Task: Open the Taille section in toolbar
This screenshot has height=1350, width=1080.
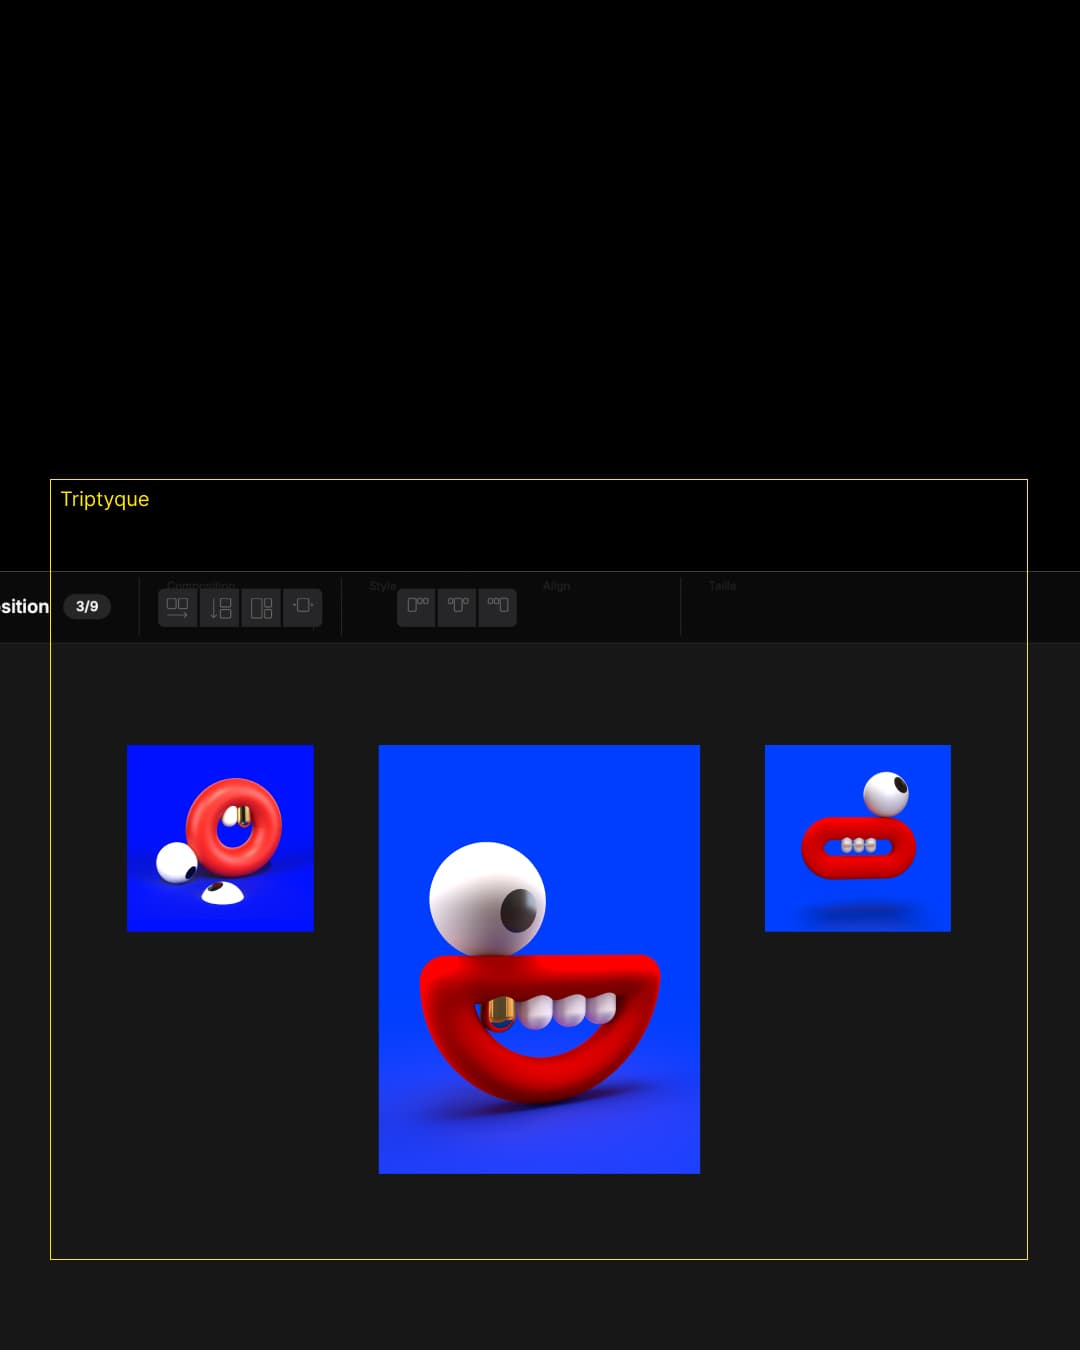Action: tap(722, 586)
